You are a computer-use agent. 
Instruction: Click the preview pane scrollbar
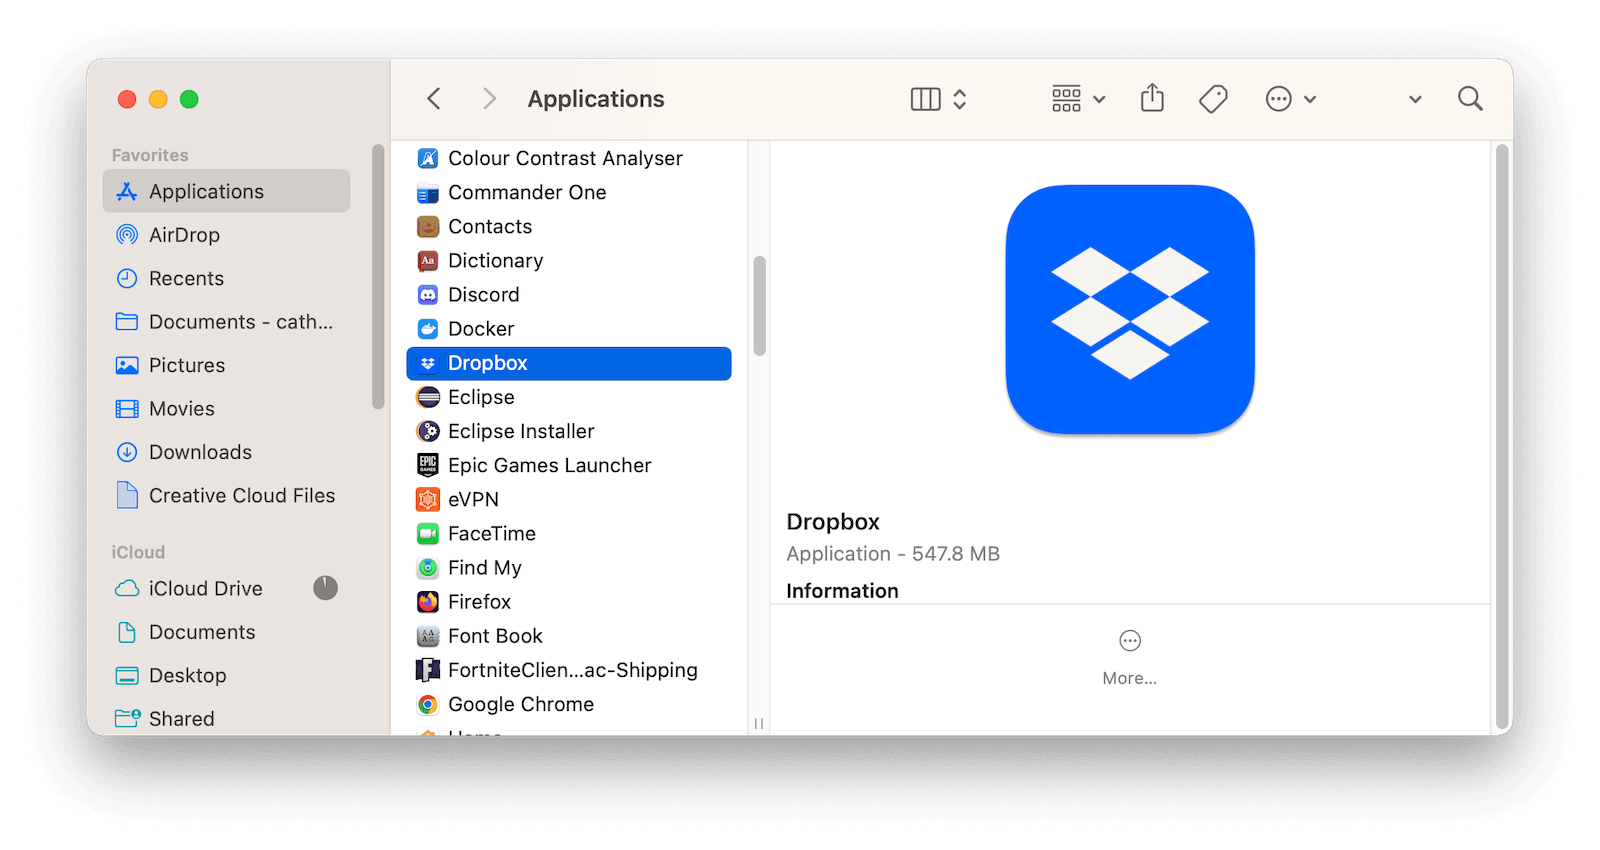[x=1501, y=438]
